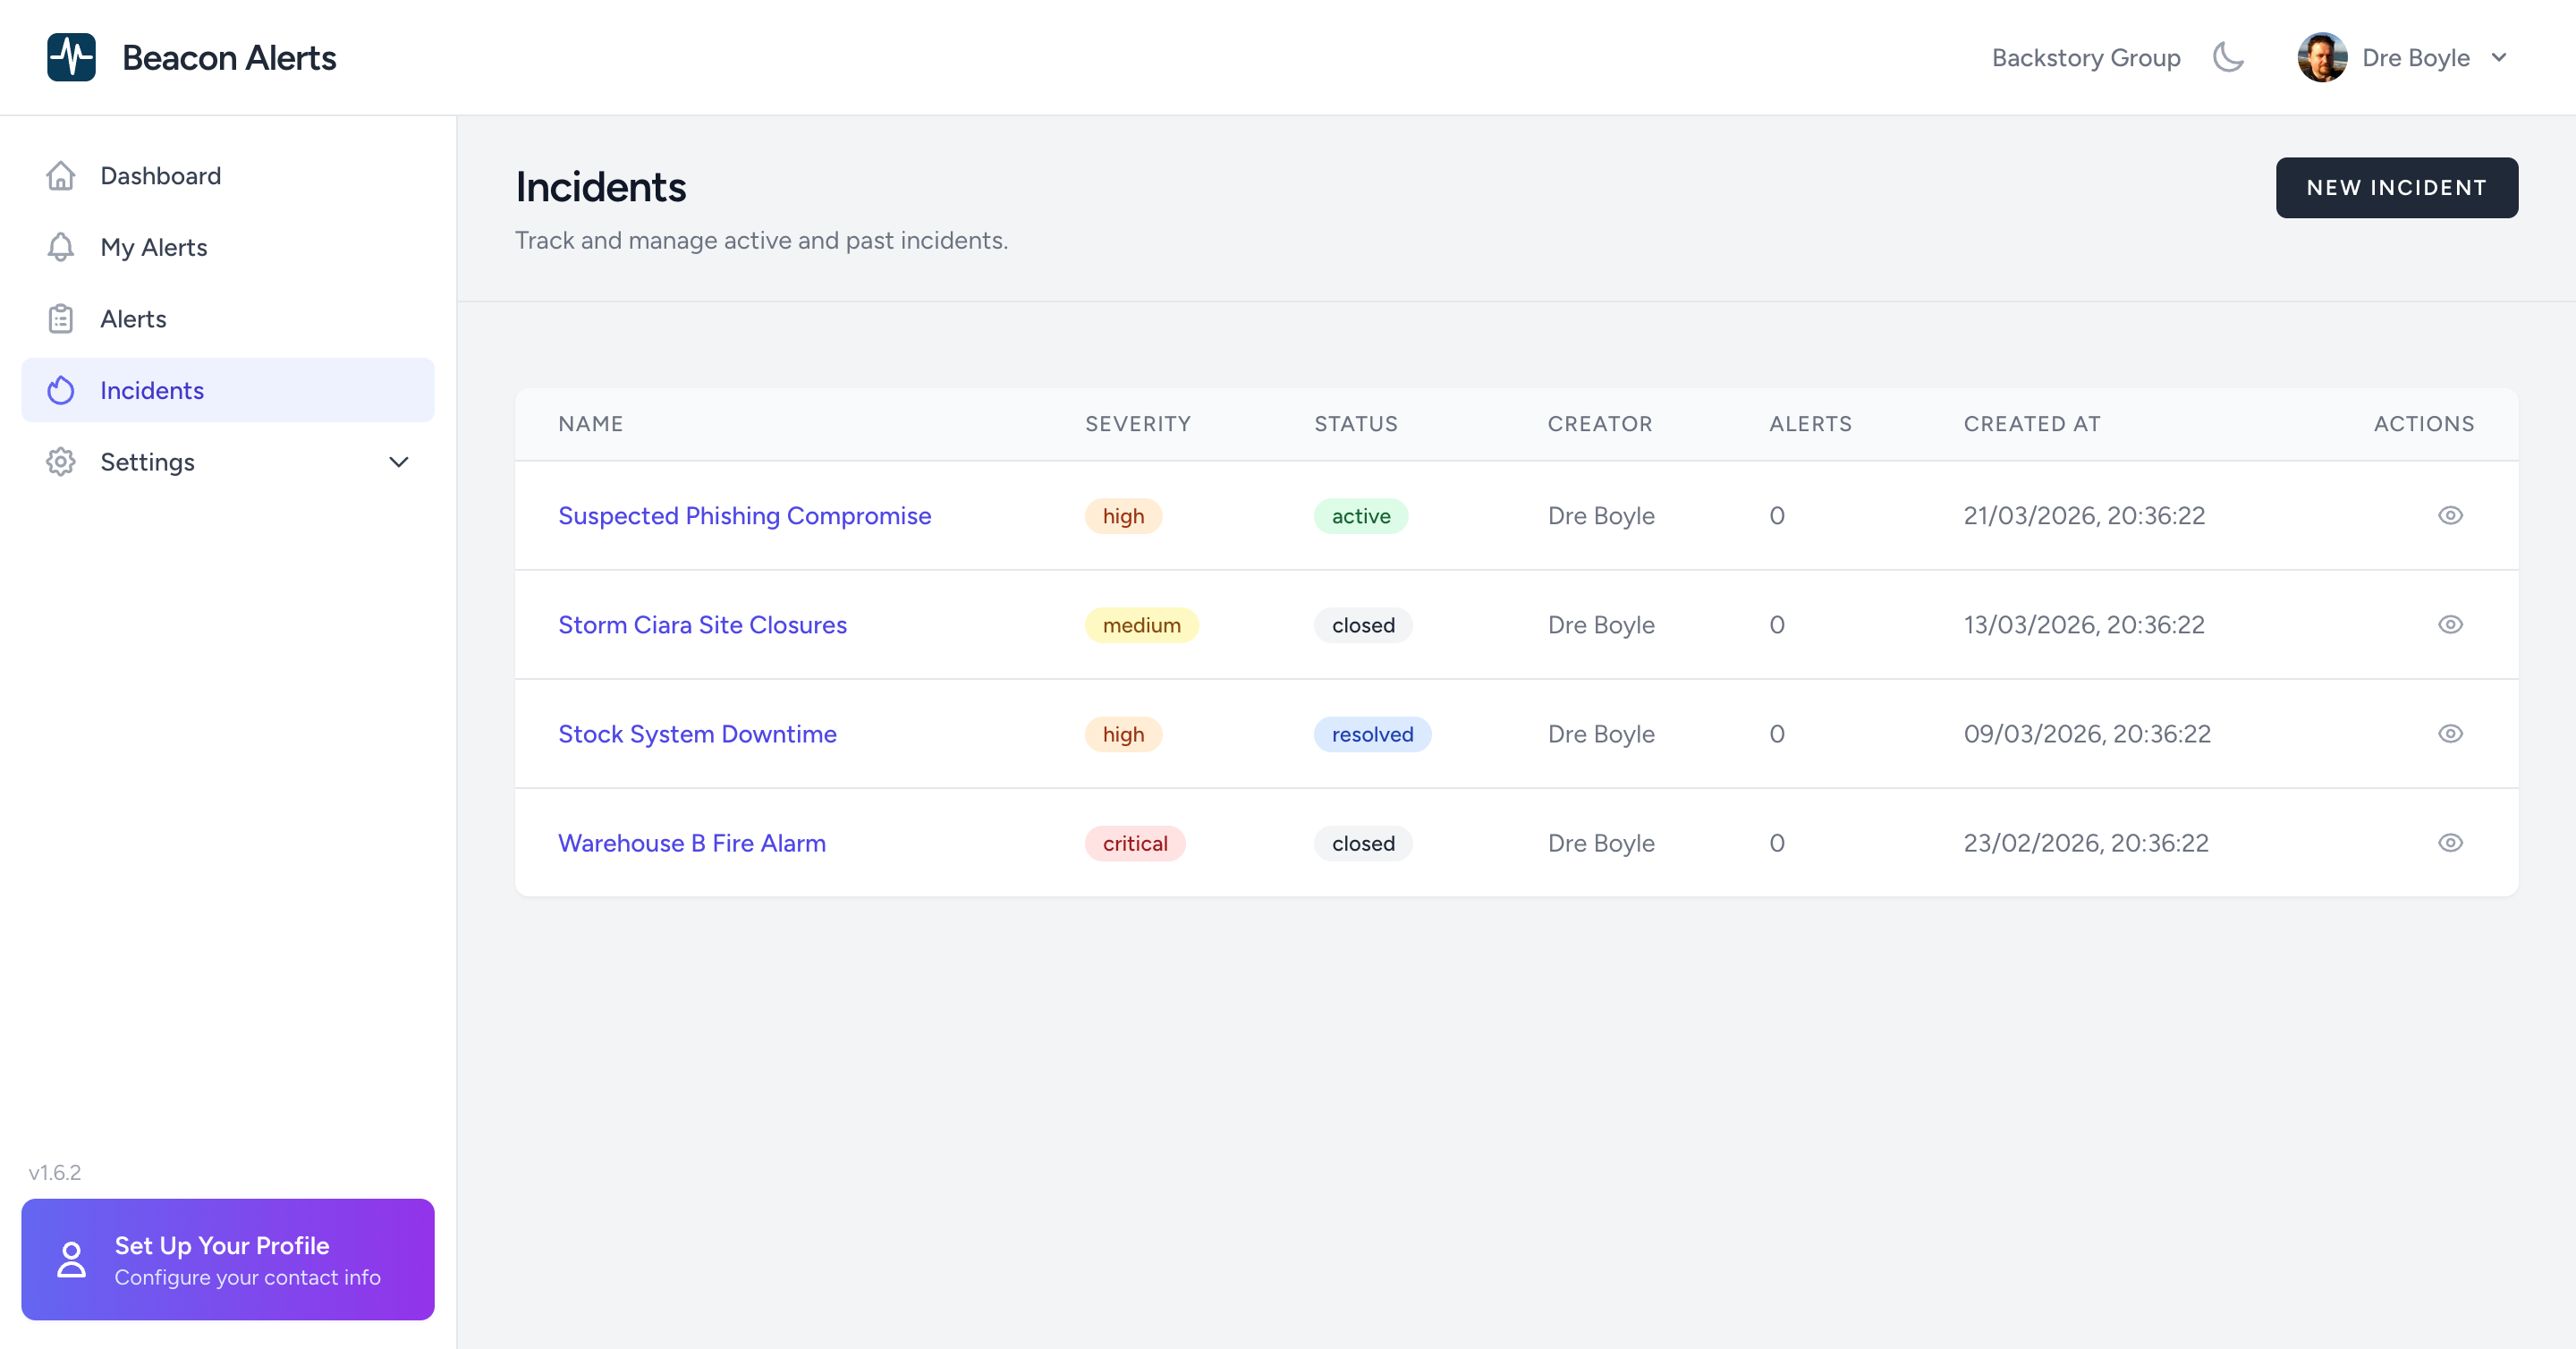Click the critical severity badge

pyautogui.click(x=1134, y=843)
